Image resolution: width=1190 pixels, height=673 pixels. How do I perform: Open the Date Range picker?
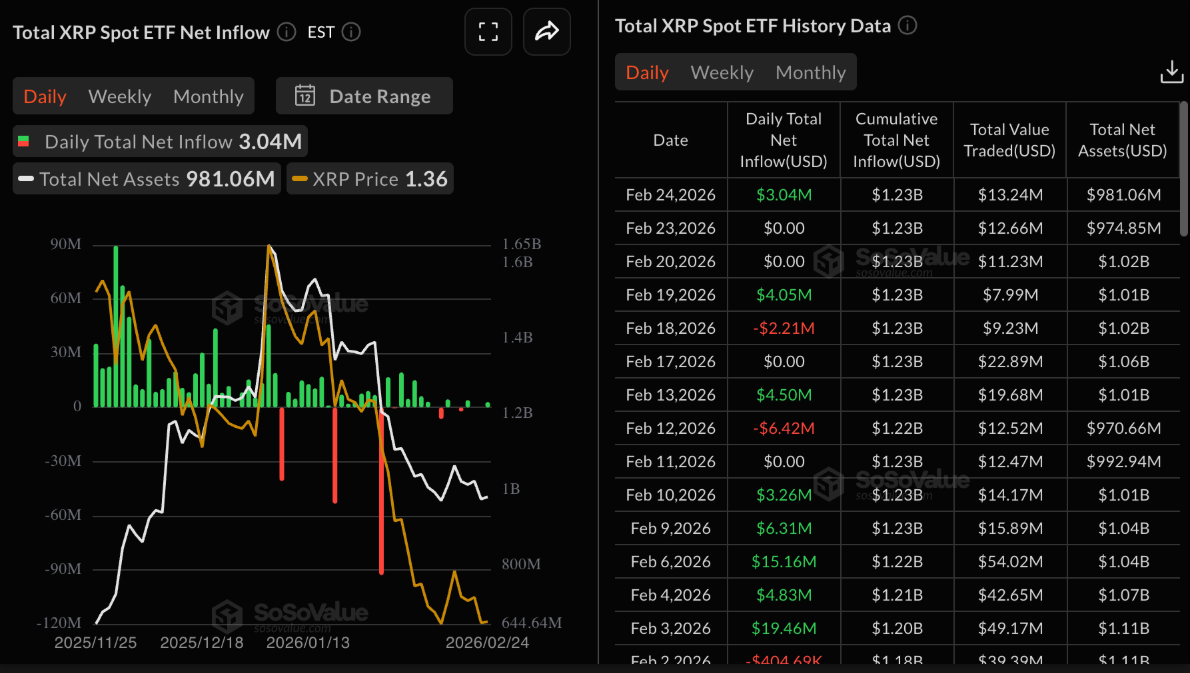(364, 96)
